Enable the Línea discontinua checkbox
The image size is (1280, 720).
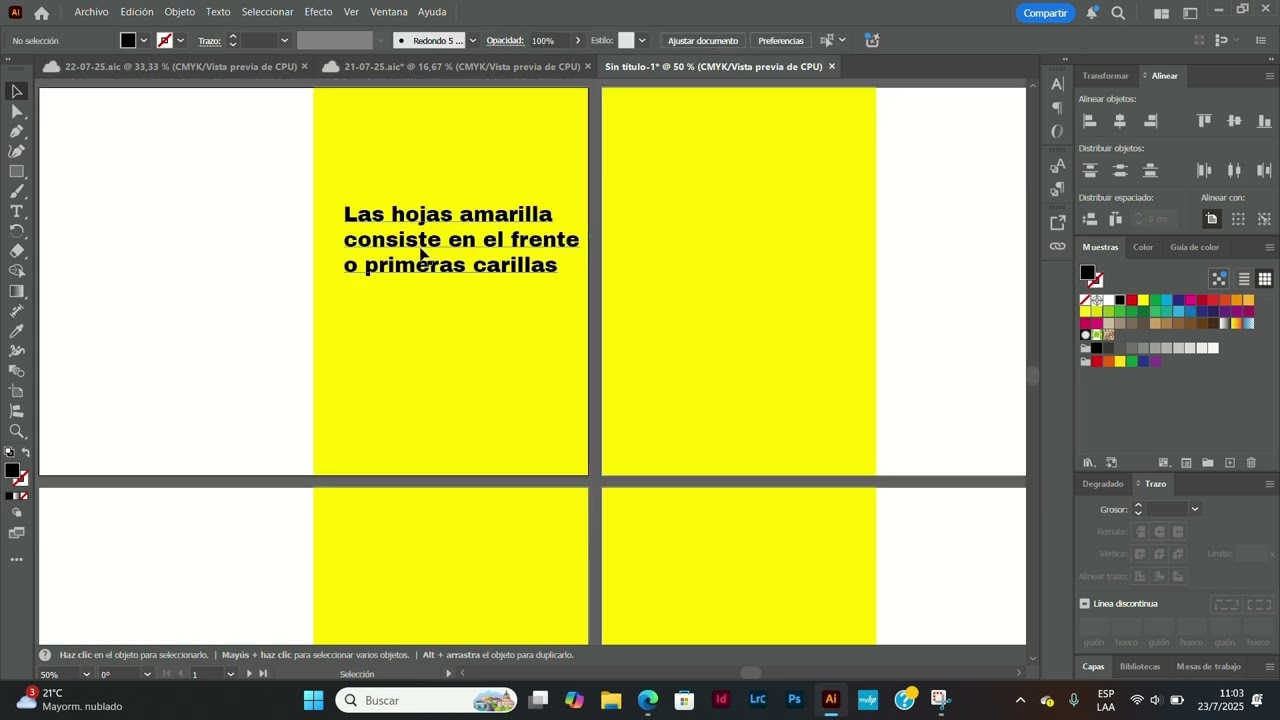pos(1084,604)
